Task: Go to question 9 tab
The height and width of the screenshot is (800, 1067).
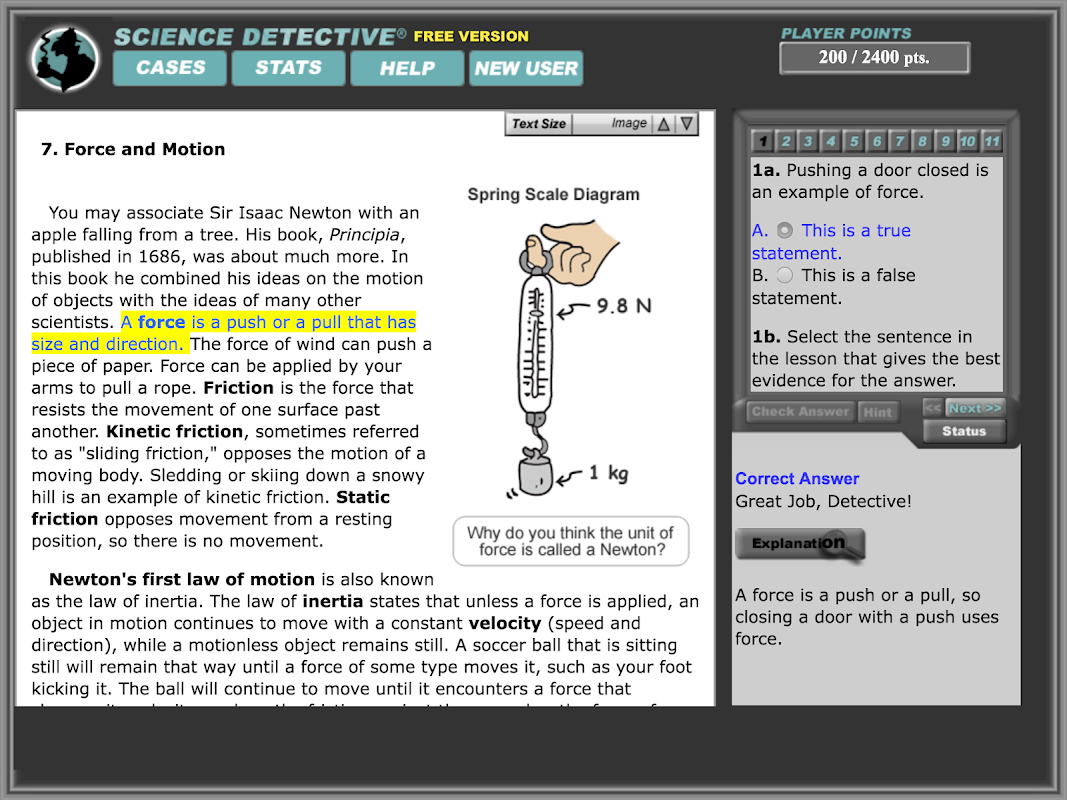Action: coord(945,141)
